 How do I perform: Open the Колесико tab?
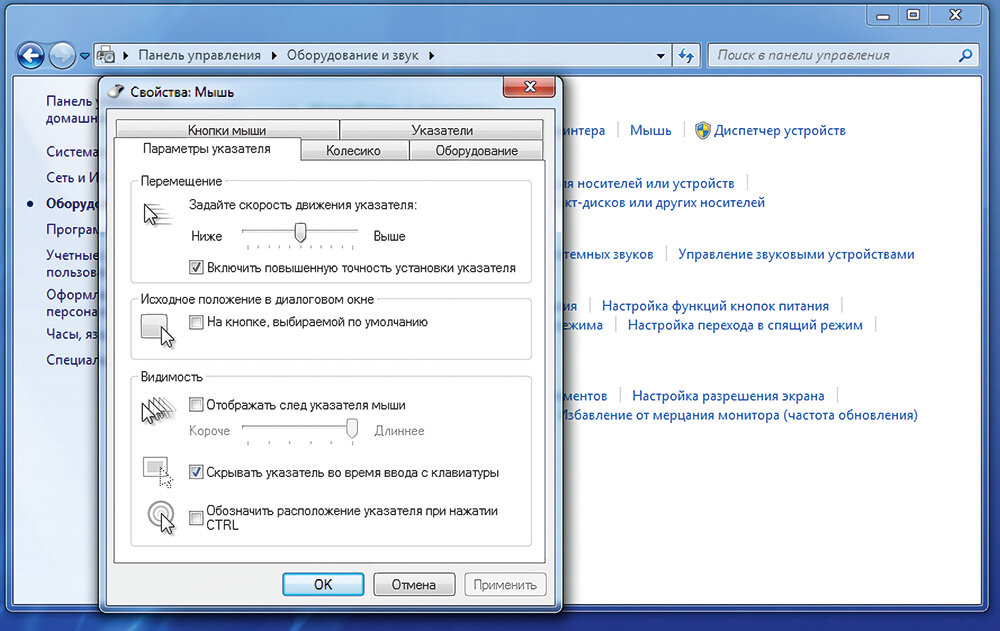pyautogui.click(x=353, y=151)
